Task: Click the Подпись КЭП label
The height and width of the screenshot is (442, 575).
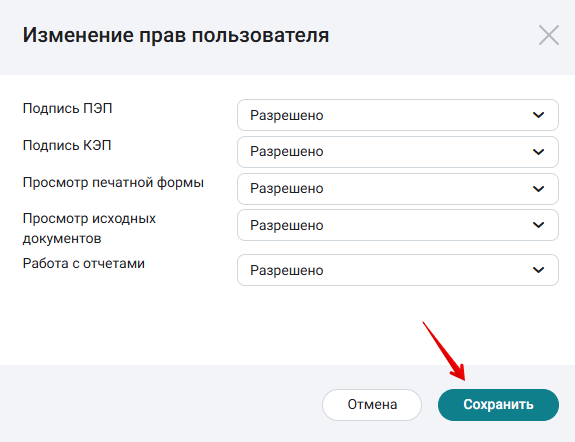Action: 67,146
